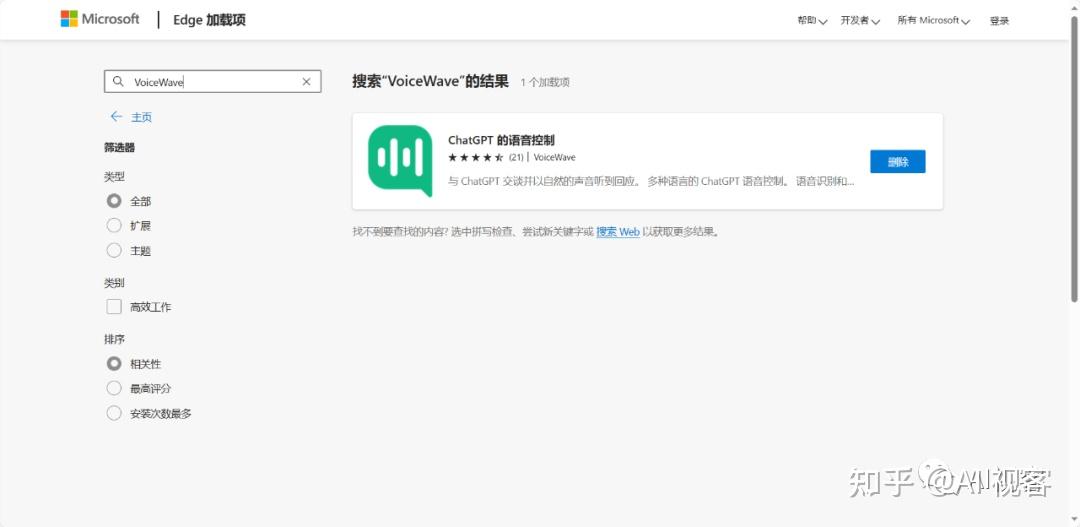Select the 扩展 type radio button
The width and height of the screenshot is (1080, 527).
click(114, 225)
